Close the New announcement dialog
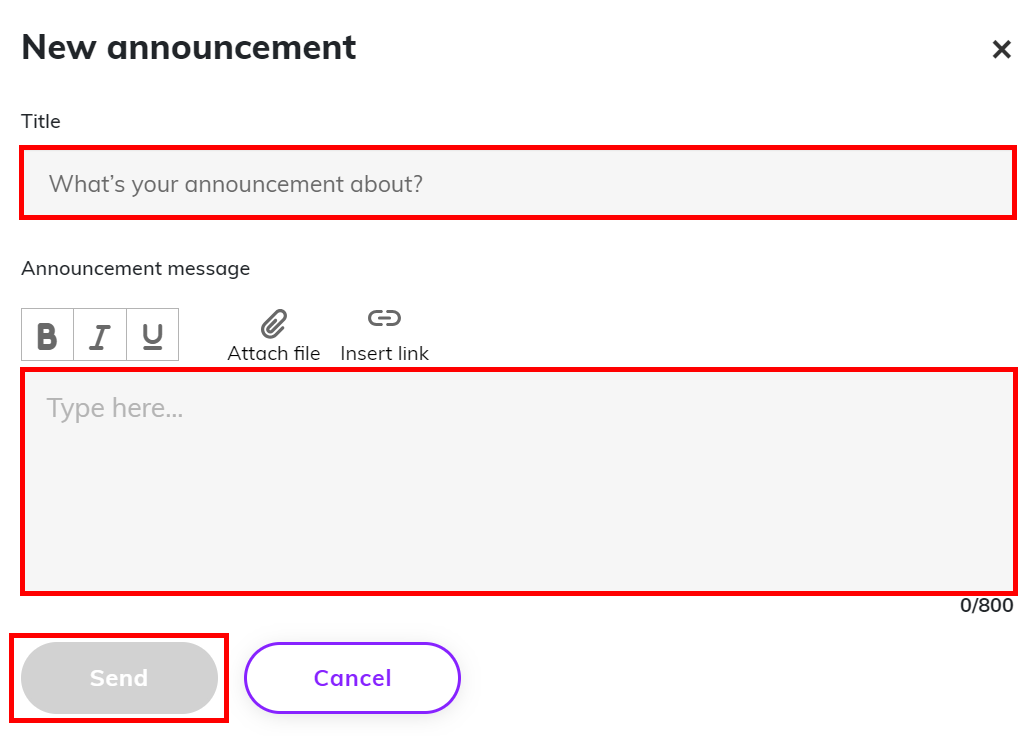 1001,49
